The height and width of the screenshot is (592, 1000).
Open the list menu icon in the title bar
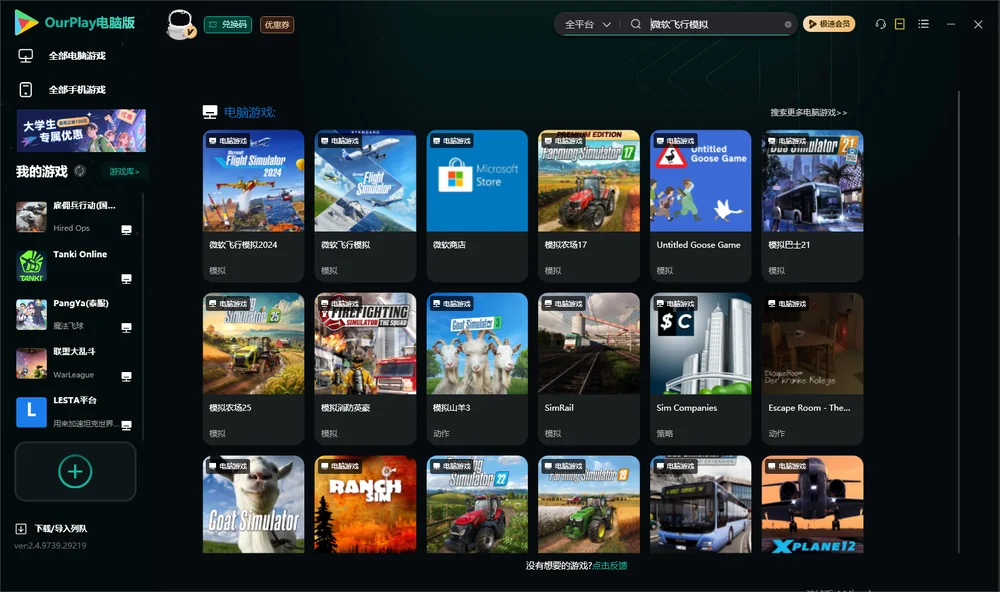coord(923,24)
